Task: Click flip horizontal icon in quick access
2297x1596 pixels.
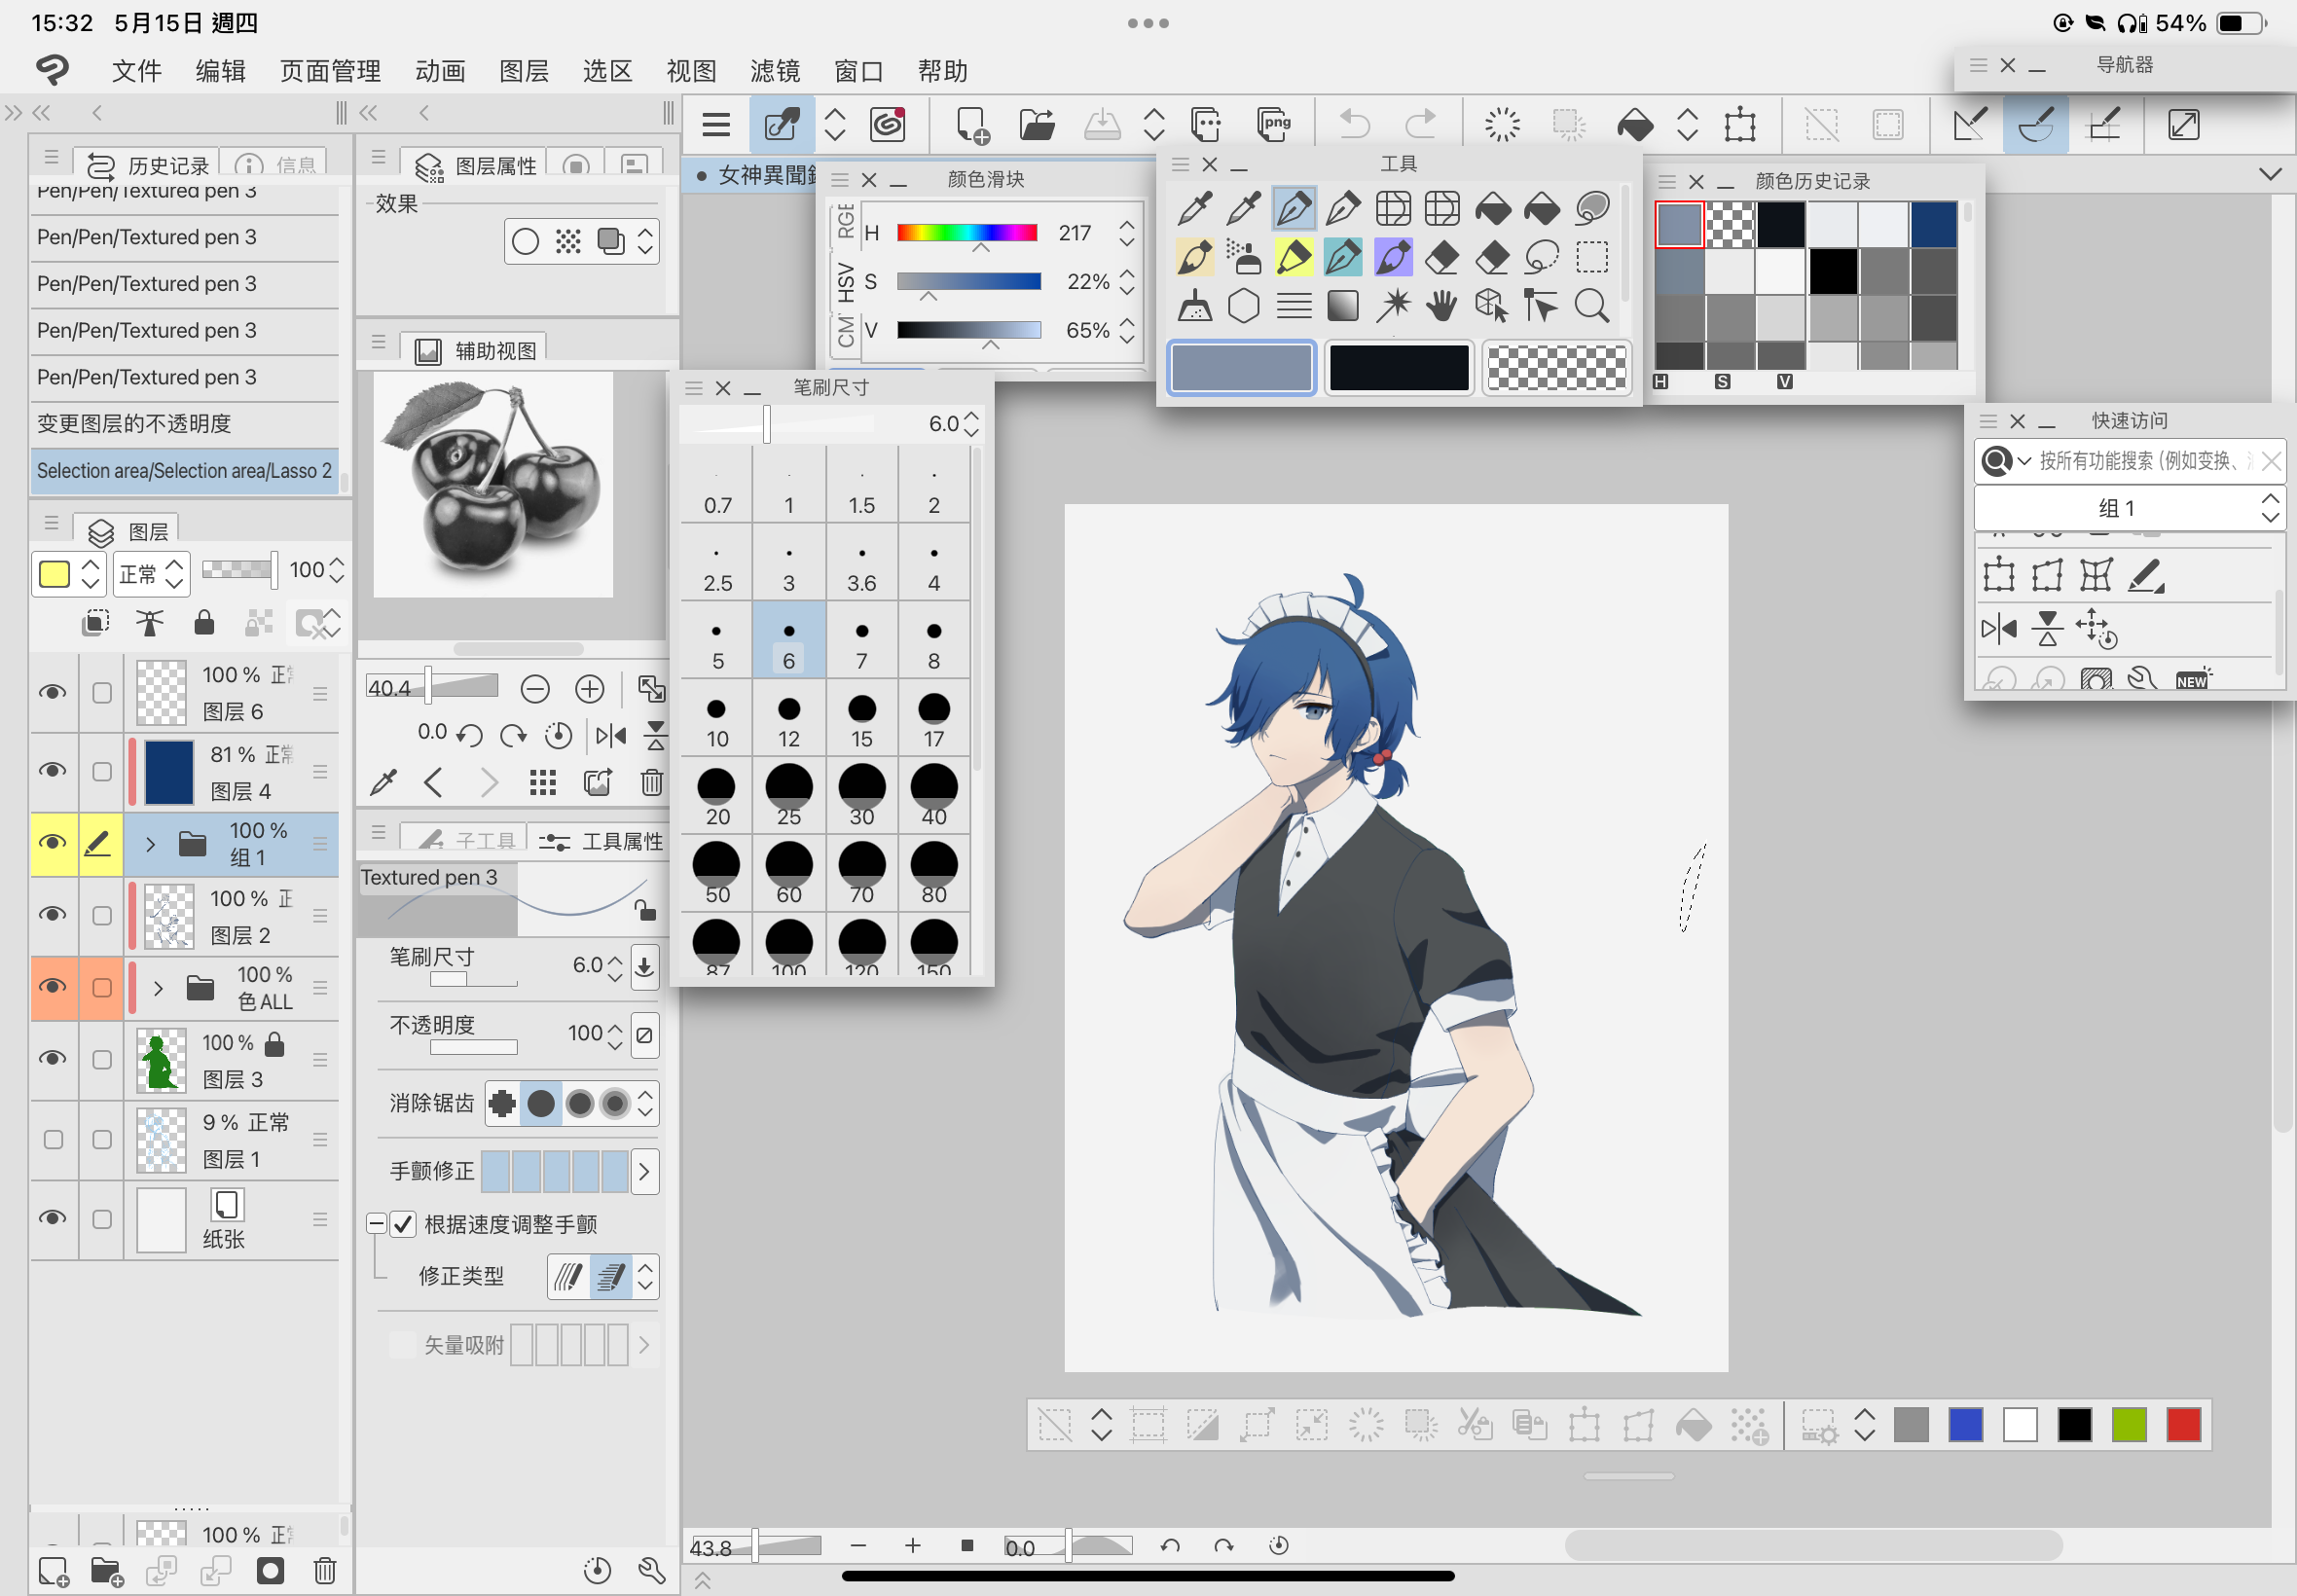Action: point(1997,627)
